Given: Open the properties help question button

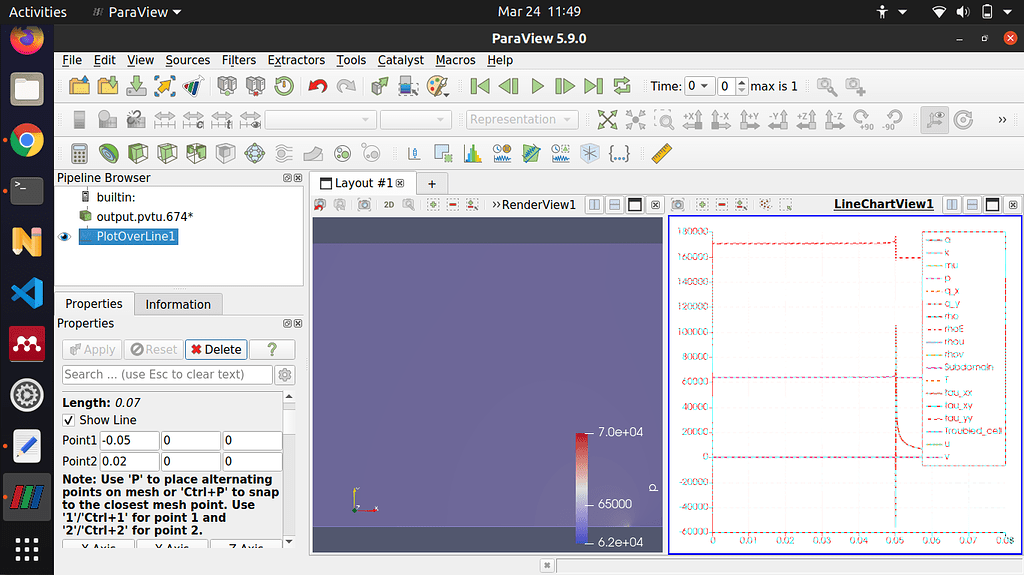Looking at the screenshot, I should coord(272,350).
